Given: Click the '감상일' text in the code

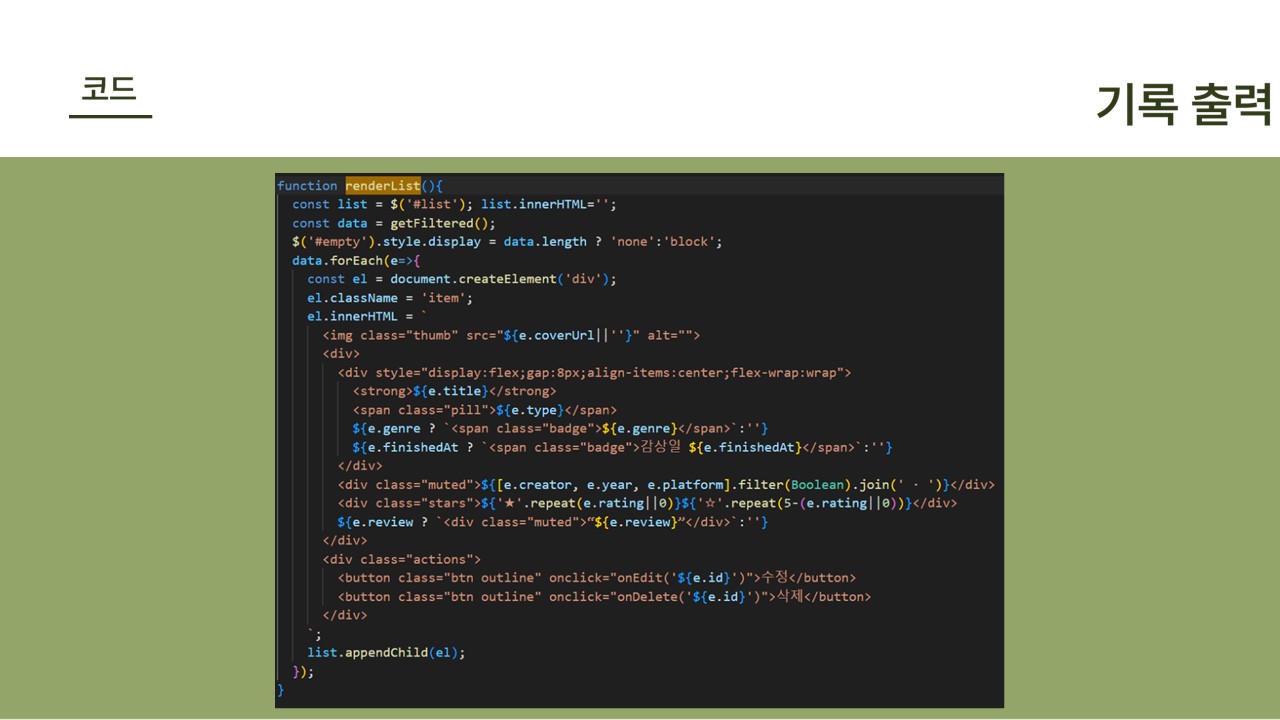Looking at the screenshot, I should (x=661, y=447).
